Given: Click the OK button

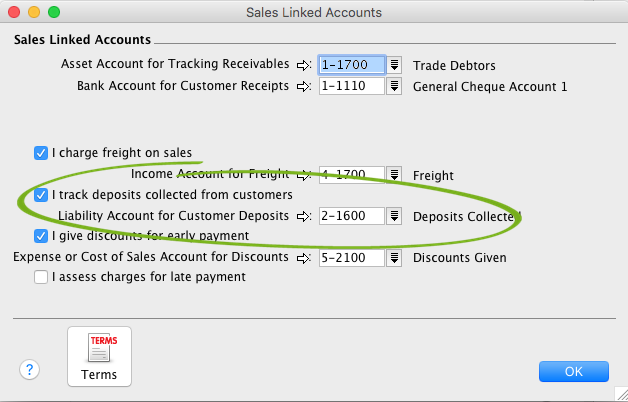Looking at the screenshot, I should (573, 371).
